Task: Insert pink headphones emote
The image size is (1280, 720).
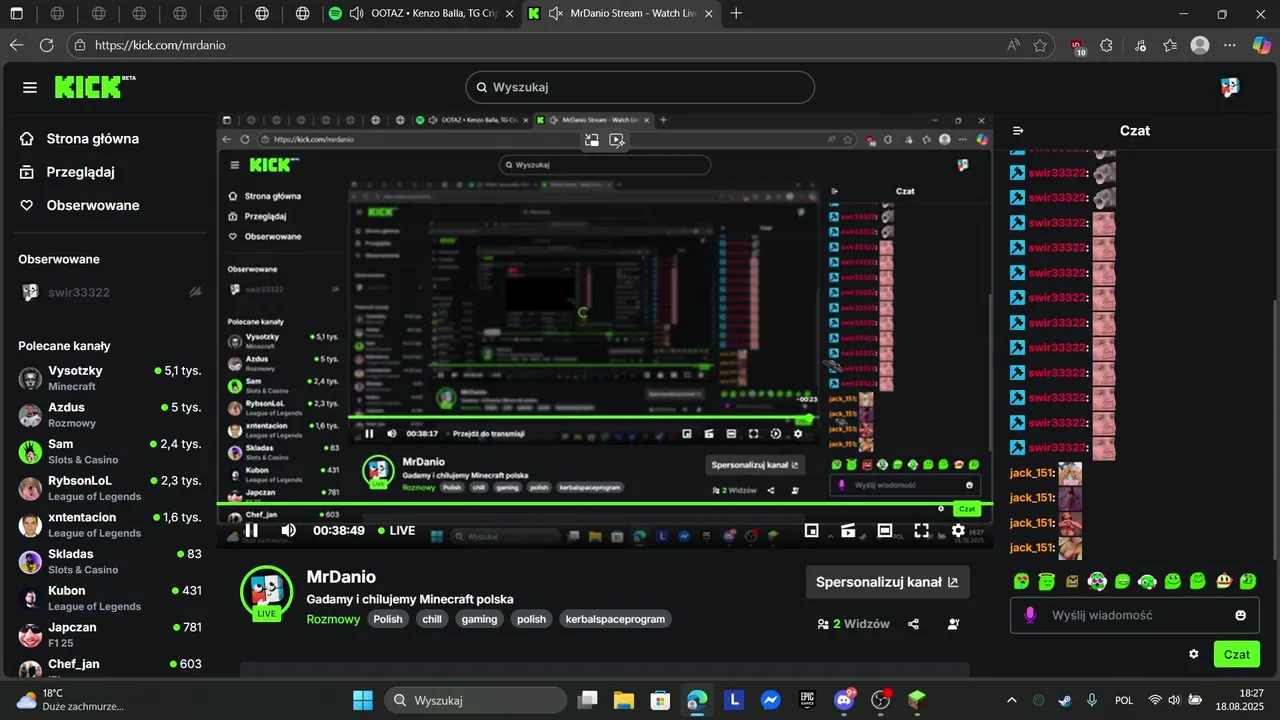Action: 1097,581
